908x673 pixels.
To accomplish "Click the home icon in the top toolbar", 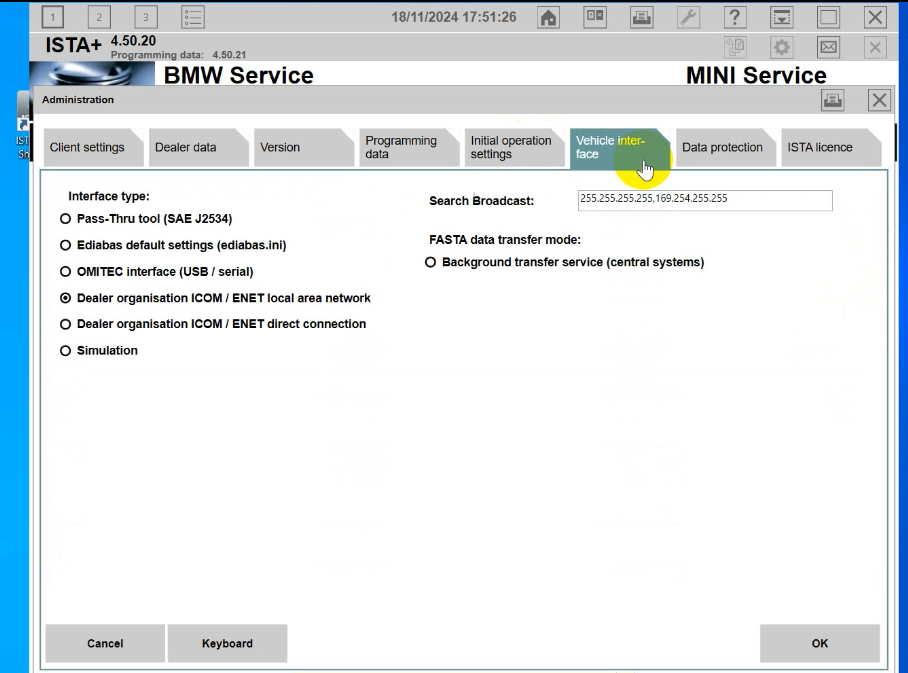I will tap(548, 17).
